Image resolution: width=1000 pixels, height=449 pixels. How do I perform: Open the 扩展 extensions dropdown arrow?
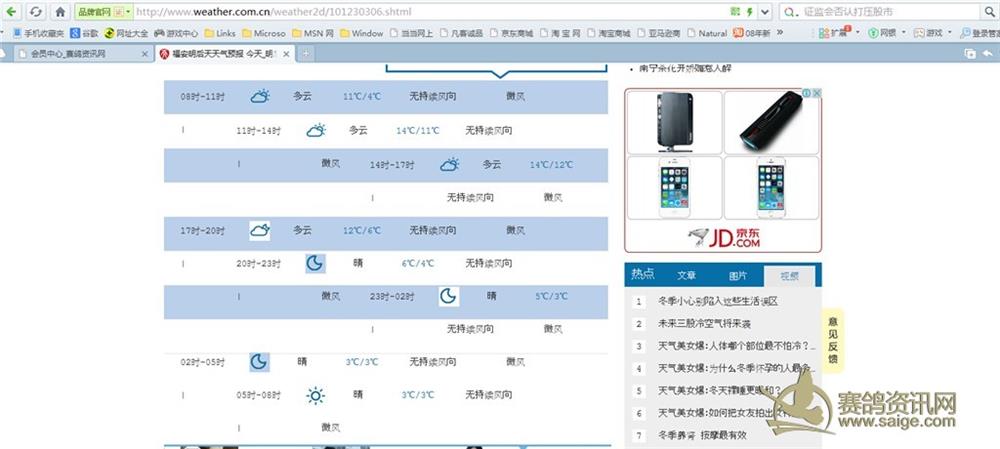click(x=858, y=33)
